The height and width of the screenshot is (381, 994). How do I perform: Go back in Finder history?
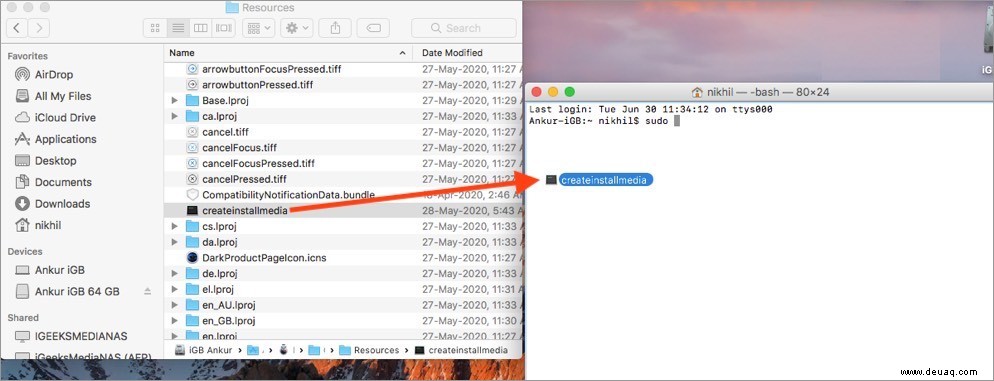coord(16,28)
